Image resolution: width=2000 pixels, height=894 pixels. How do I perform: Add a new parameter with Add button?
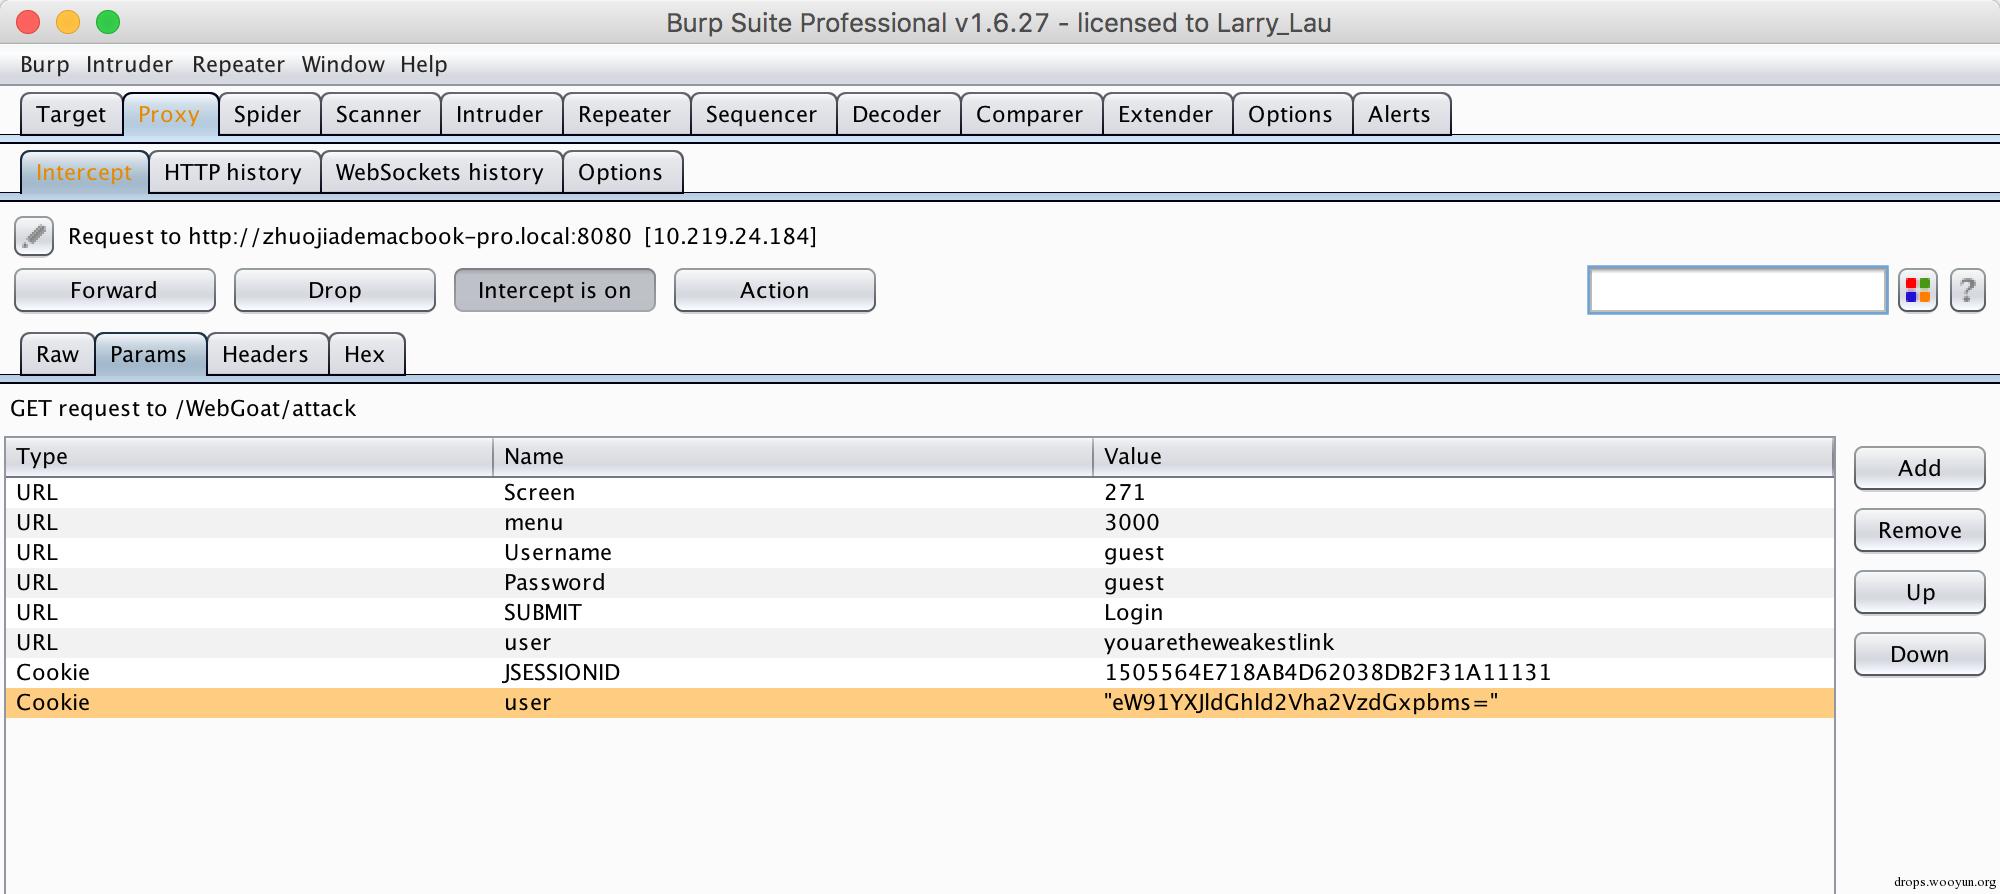click(x=1918, y=469)
